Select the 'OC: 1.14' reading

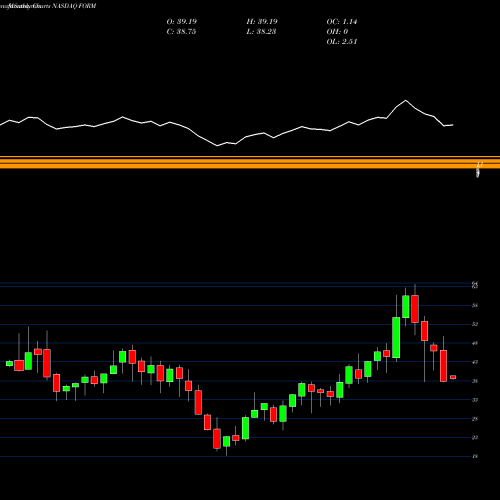(x=342, y=21)
